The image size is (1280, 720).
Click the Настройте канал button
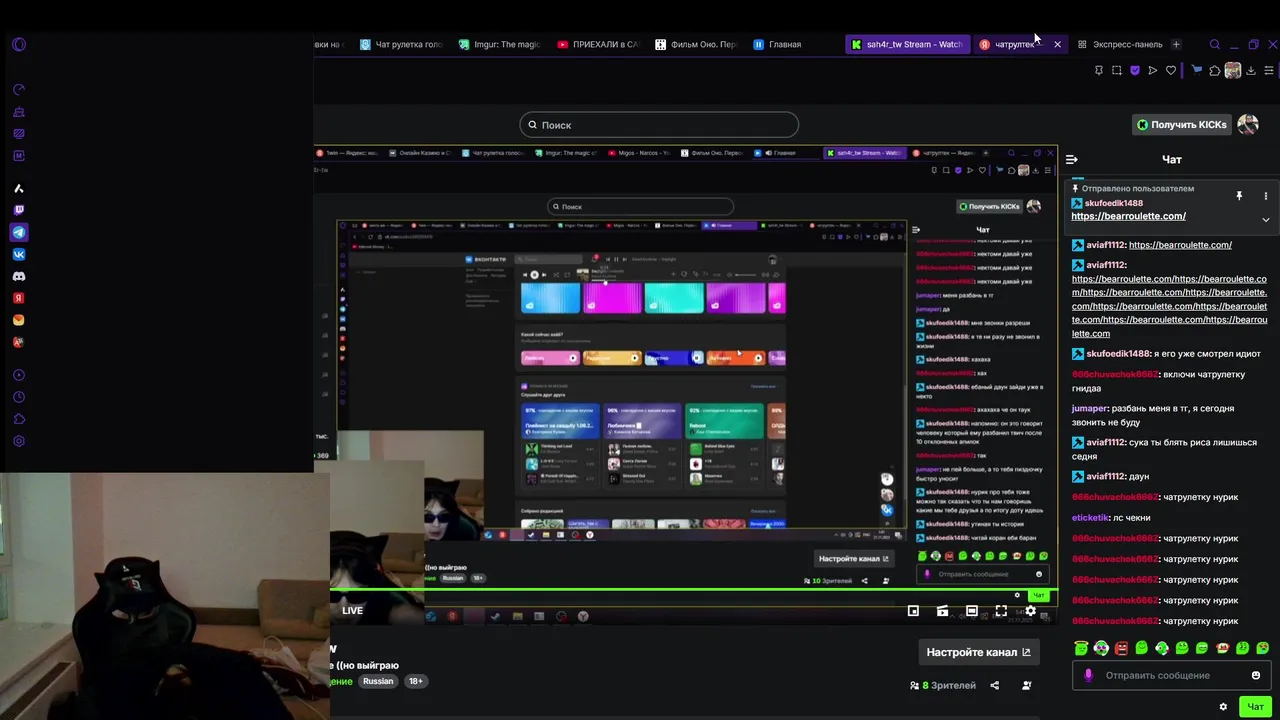pos(978,652)
